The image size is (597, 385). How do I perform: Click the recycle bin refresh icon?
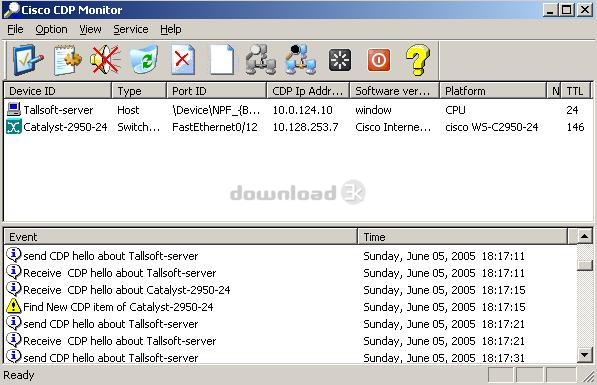[144, 60]
